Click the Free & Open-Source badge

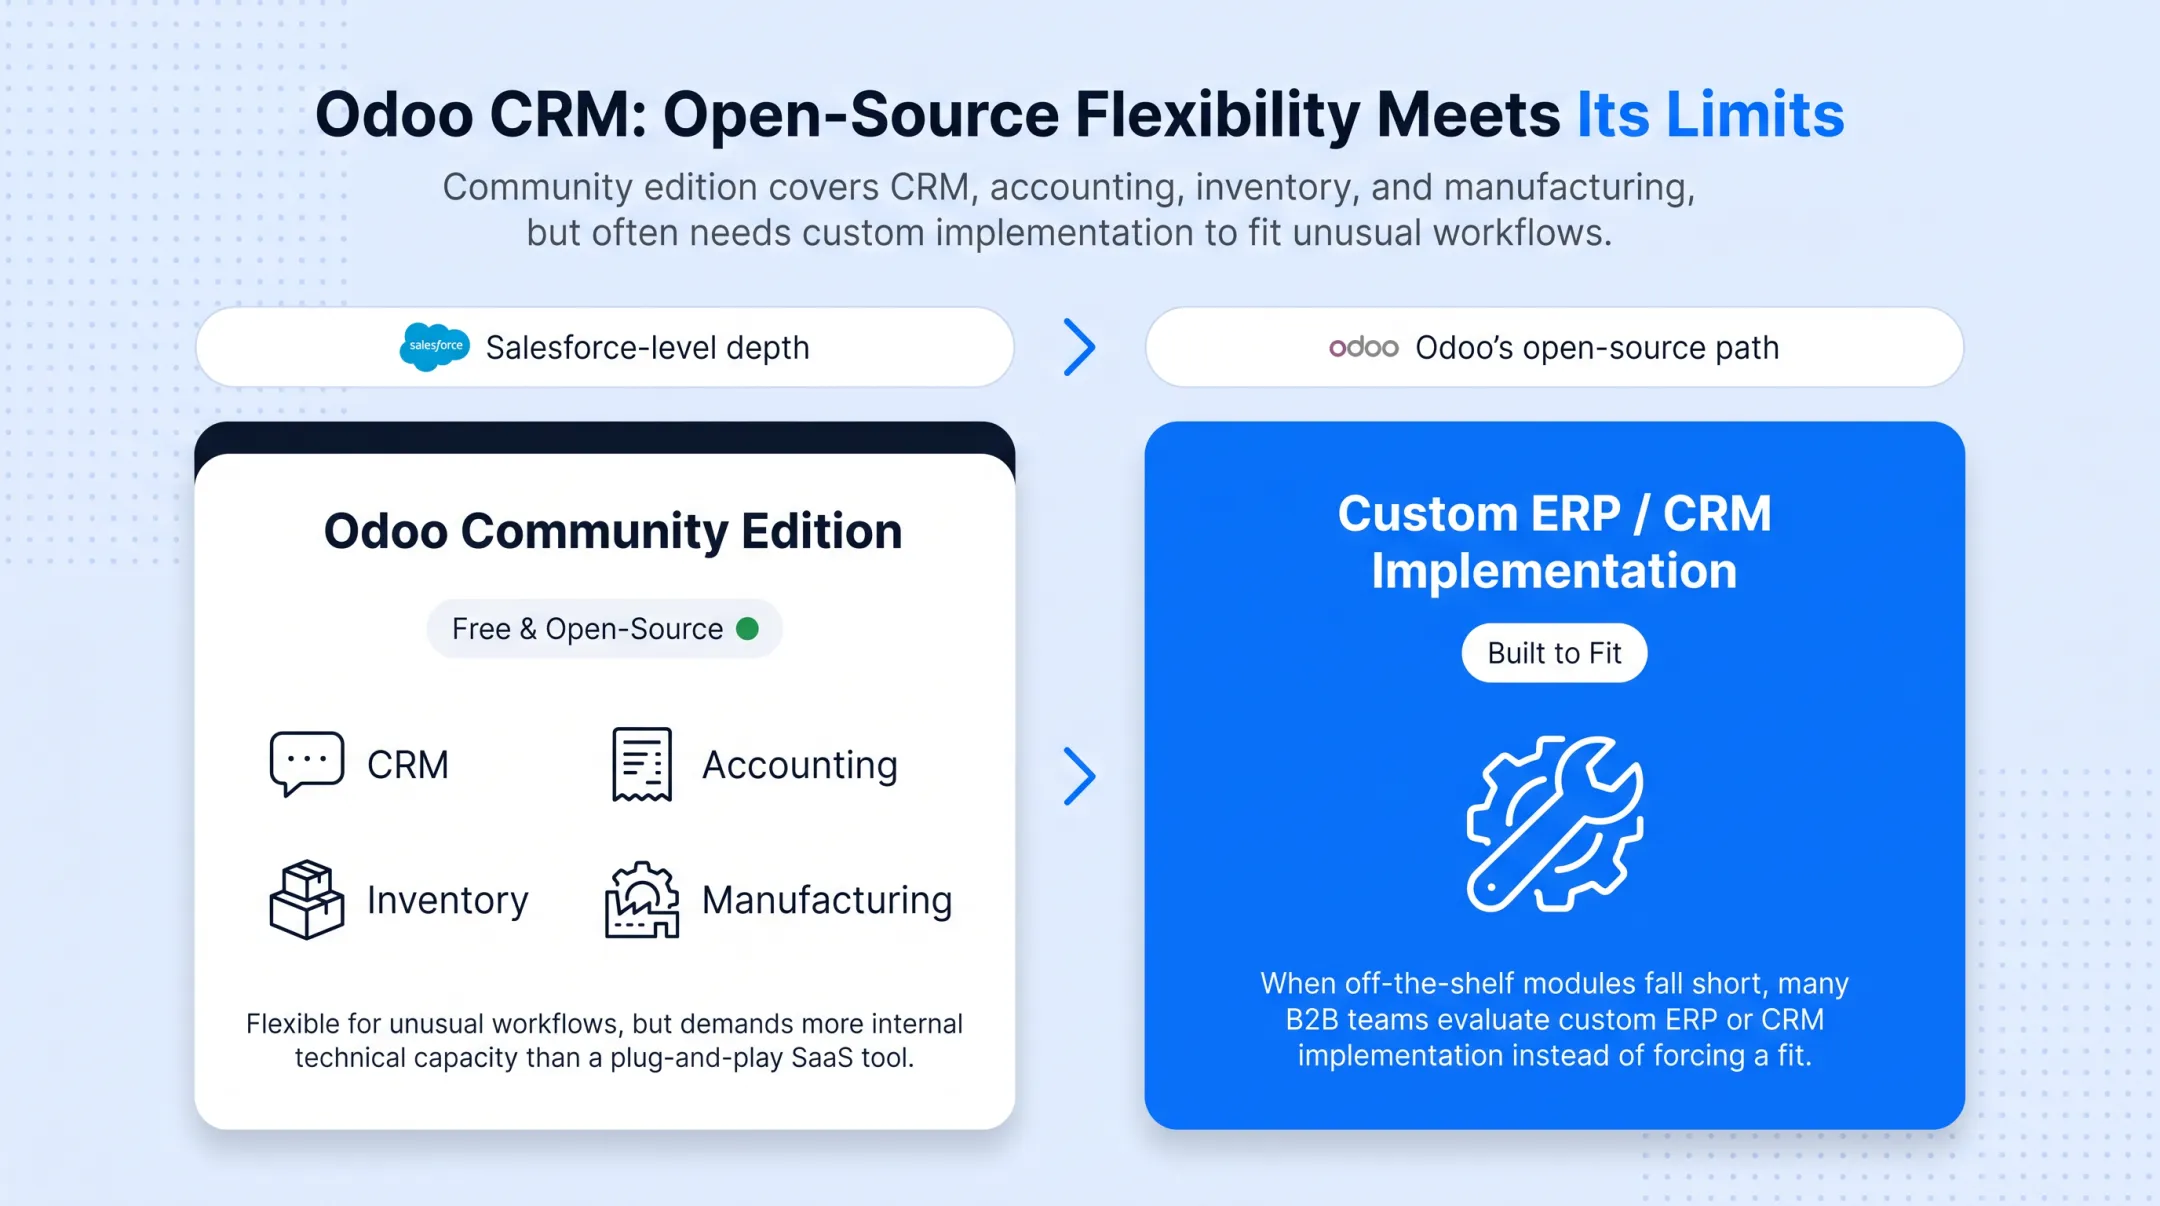click(605, 628)
